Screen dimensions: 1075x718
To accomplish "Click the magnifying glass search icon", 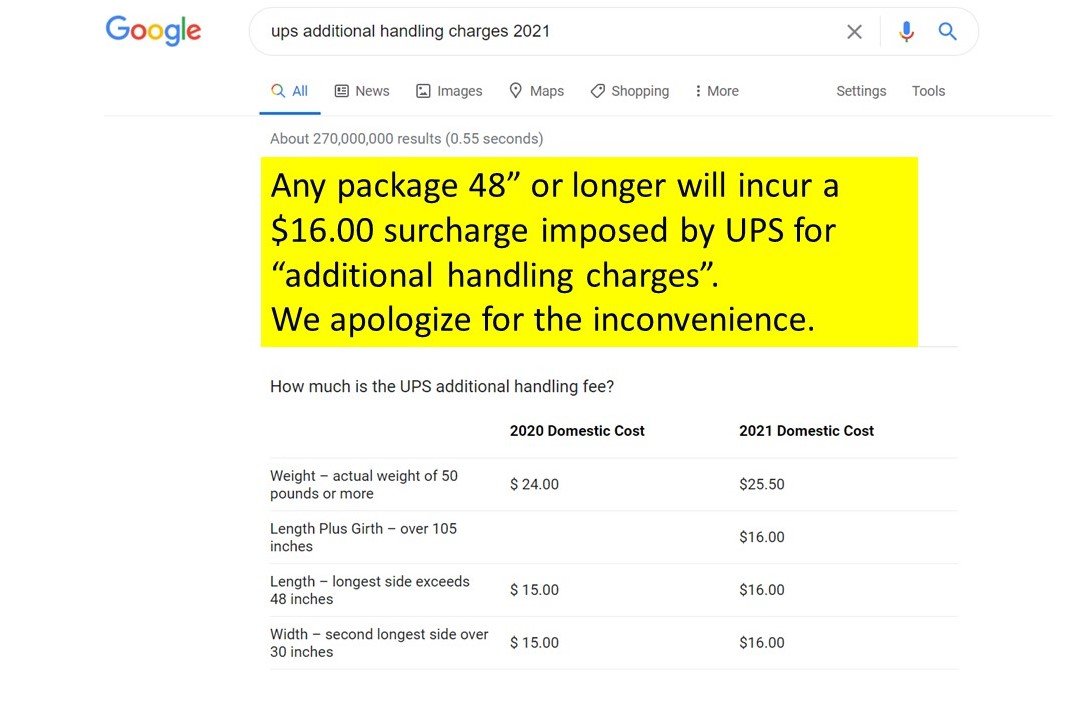I will tap(947, 31).
